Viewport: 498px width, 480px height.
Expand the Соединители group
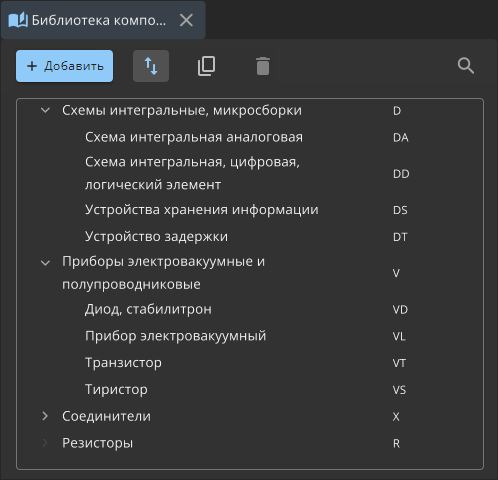coord(45,416)
